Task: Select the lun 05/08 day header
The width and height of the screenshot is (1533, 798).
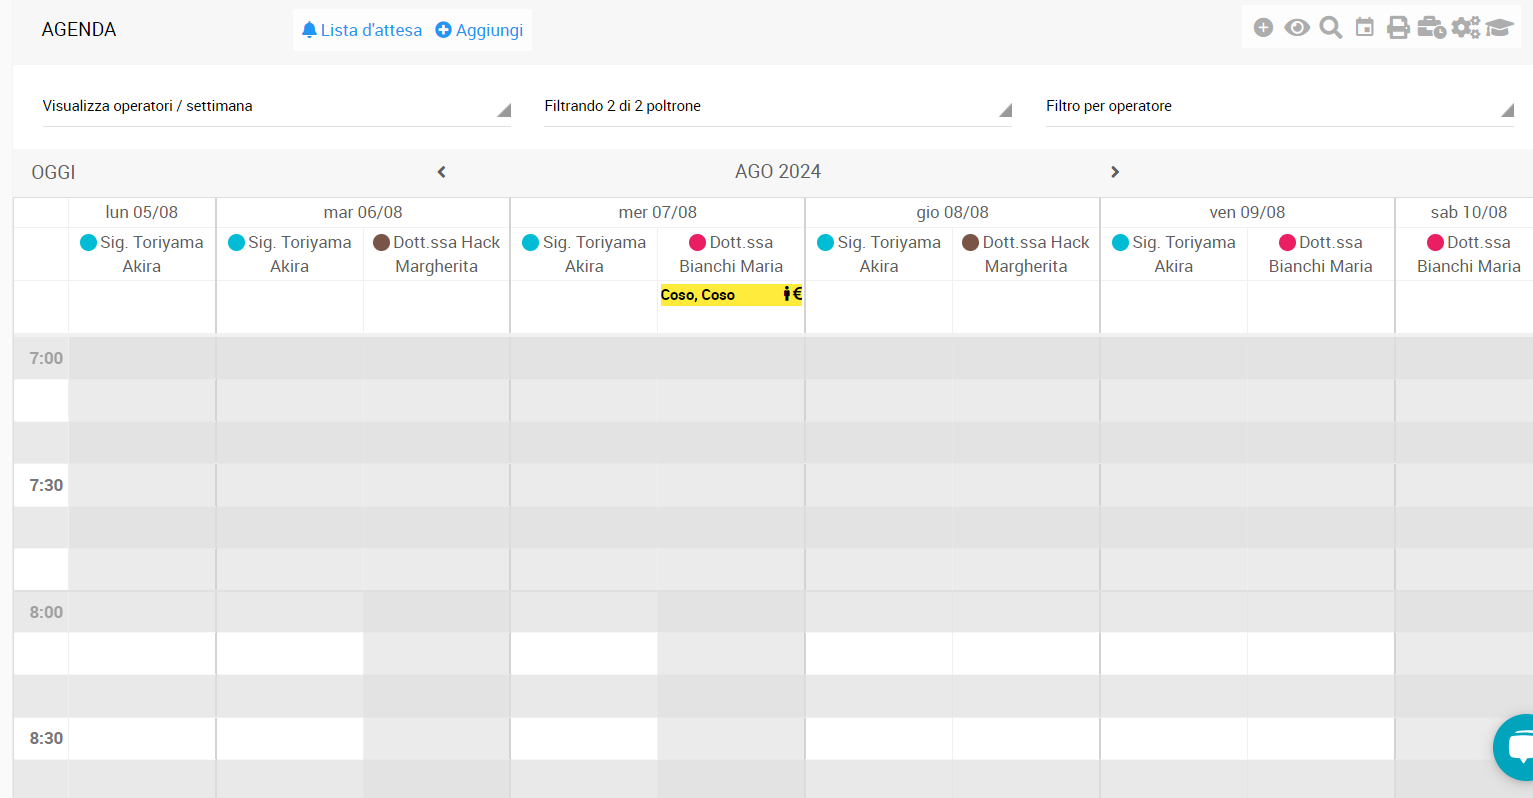Action: (142, 212)
